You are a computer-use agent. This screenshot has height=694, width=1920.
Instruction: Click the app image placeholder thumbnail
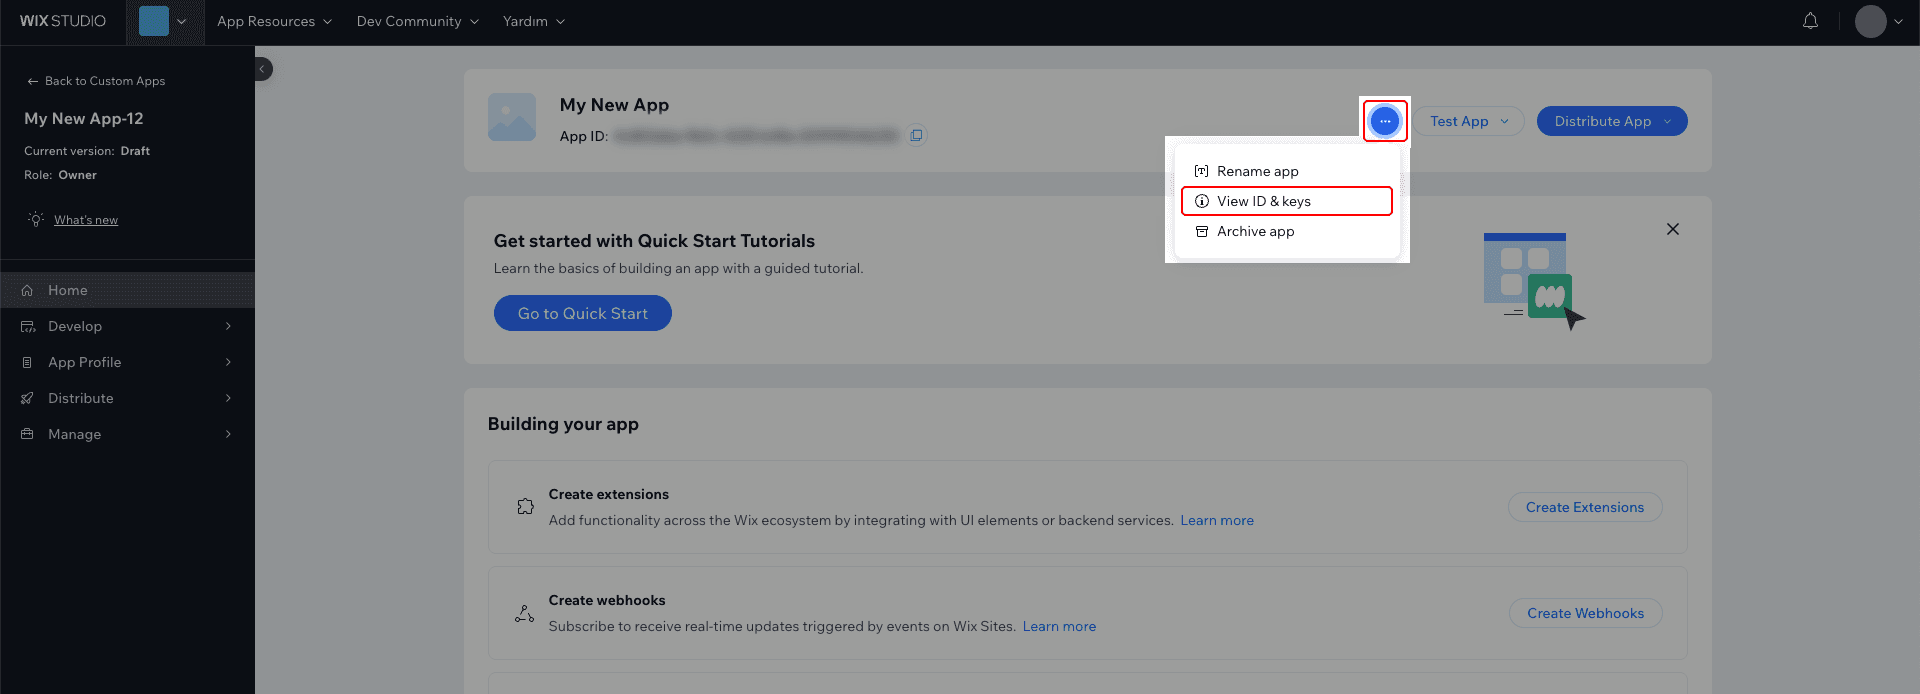(x=512, y=117)
